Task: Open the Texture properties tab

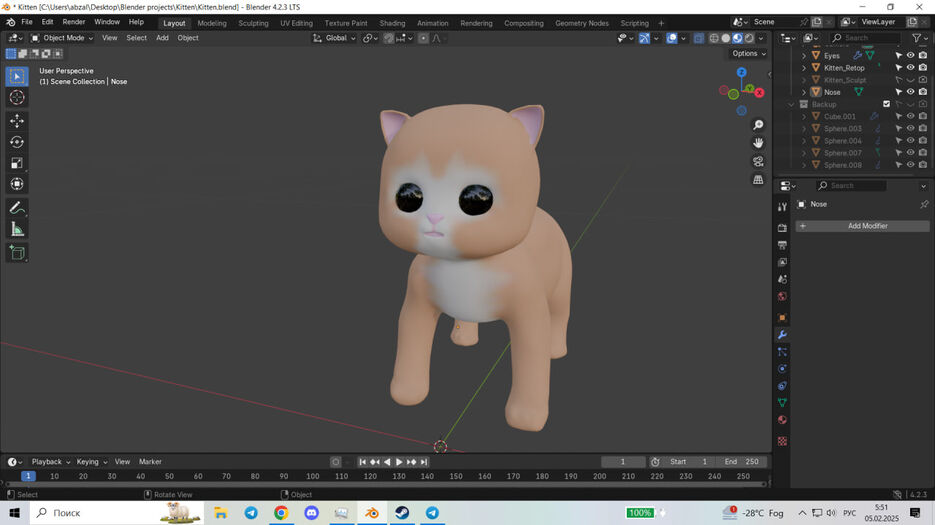Action: pos(782,441)
